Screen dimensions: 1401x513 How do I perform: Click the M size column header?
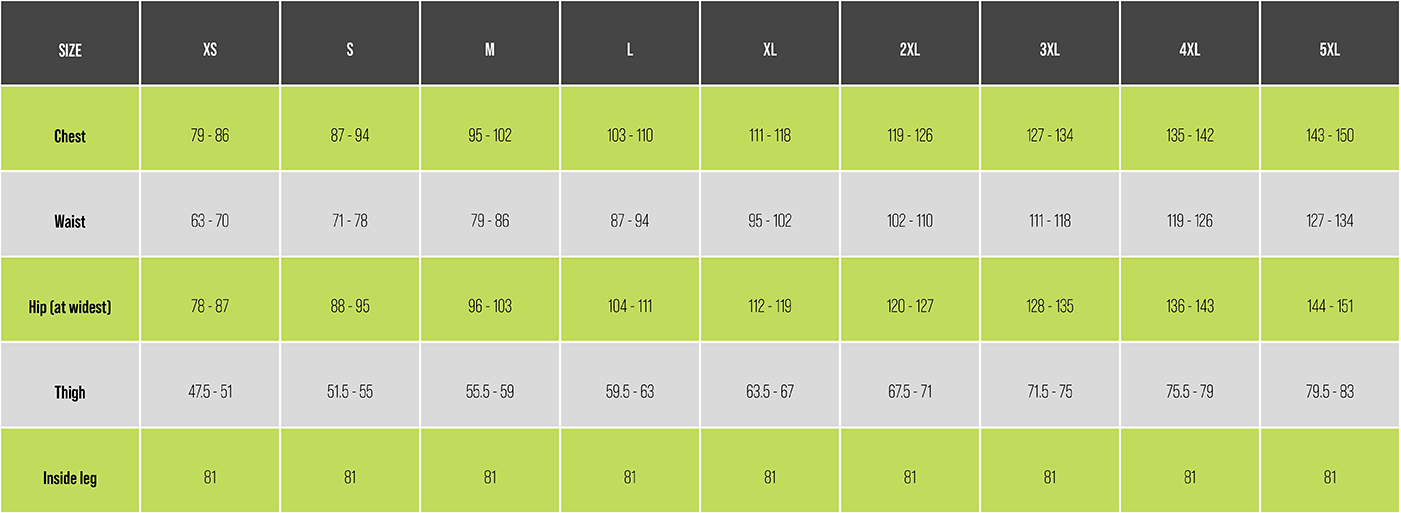[x=490, y=50]
